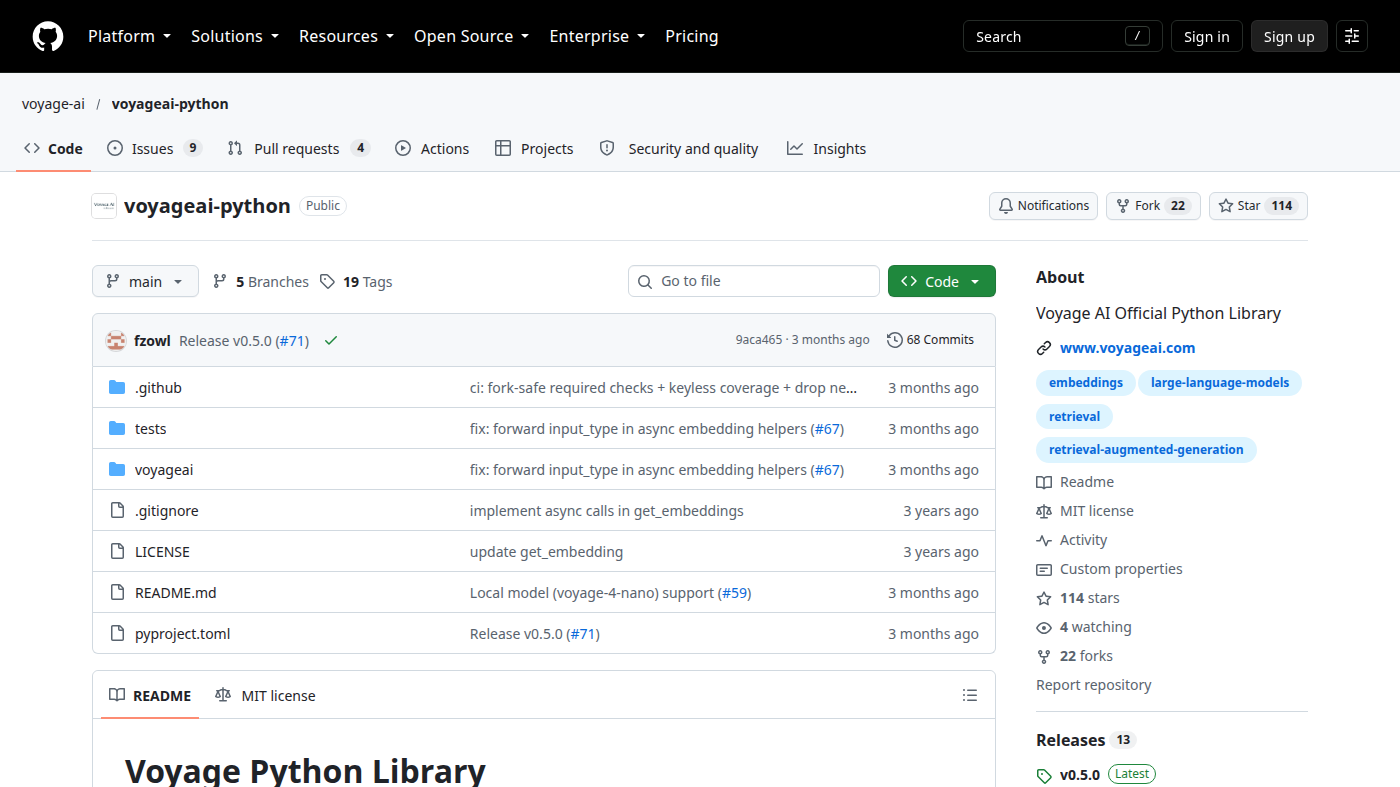Click the Pricing link in header
The height and width of the screenshot is (787, 1400).
click(x=692, y=36)
